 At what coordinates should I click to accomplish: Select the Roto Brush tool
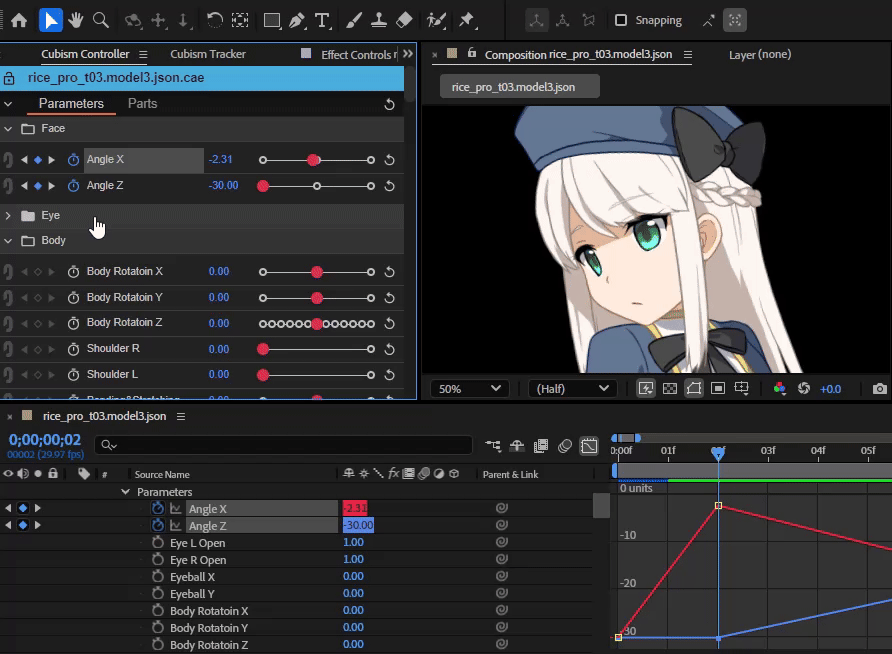click(436, 20)
